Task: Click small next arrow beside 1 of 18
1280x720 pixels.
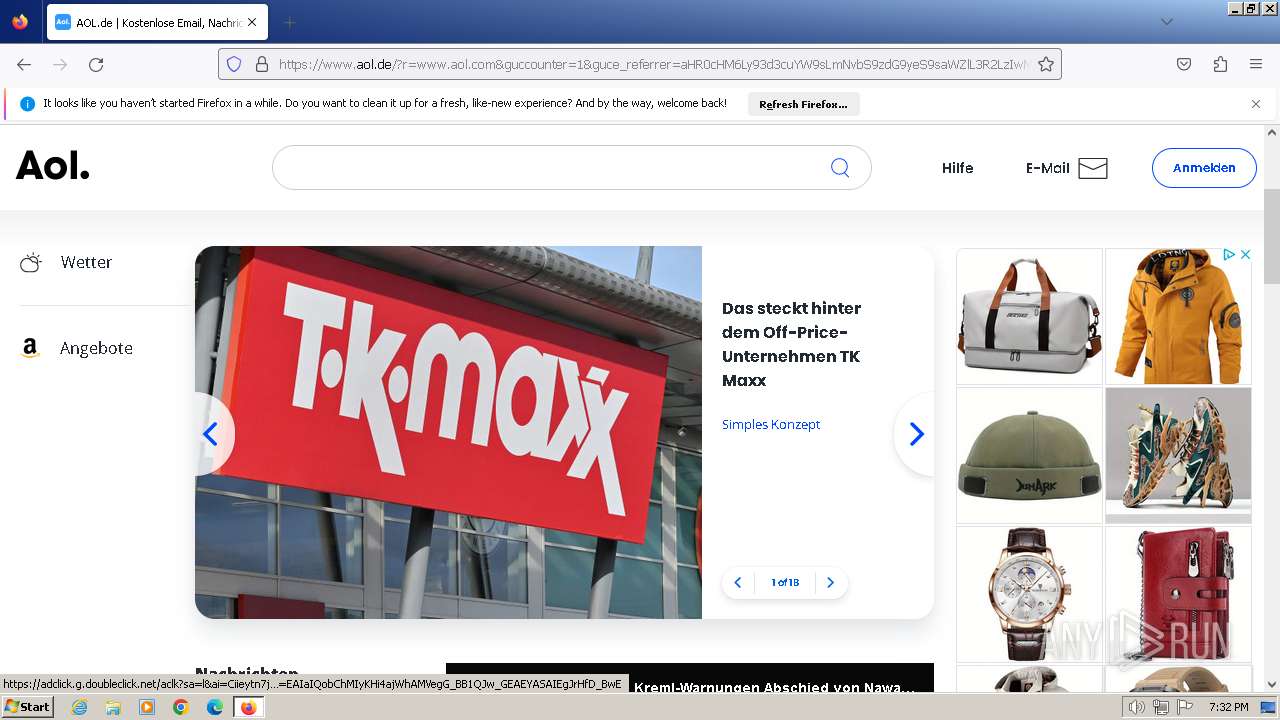Action: [x=830, y=583]
